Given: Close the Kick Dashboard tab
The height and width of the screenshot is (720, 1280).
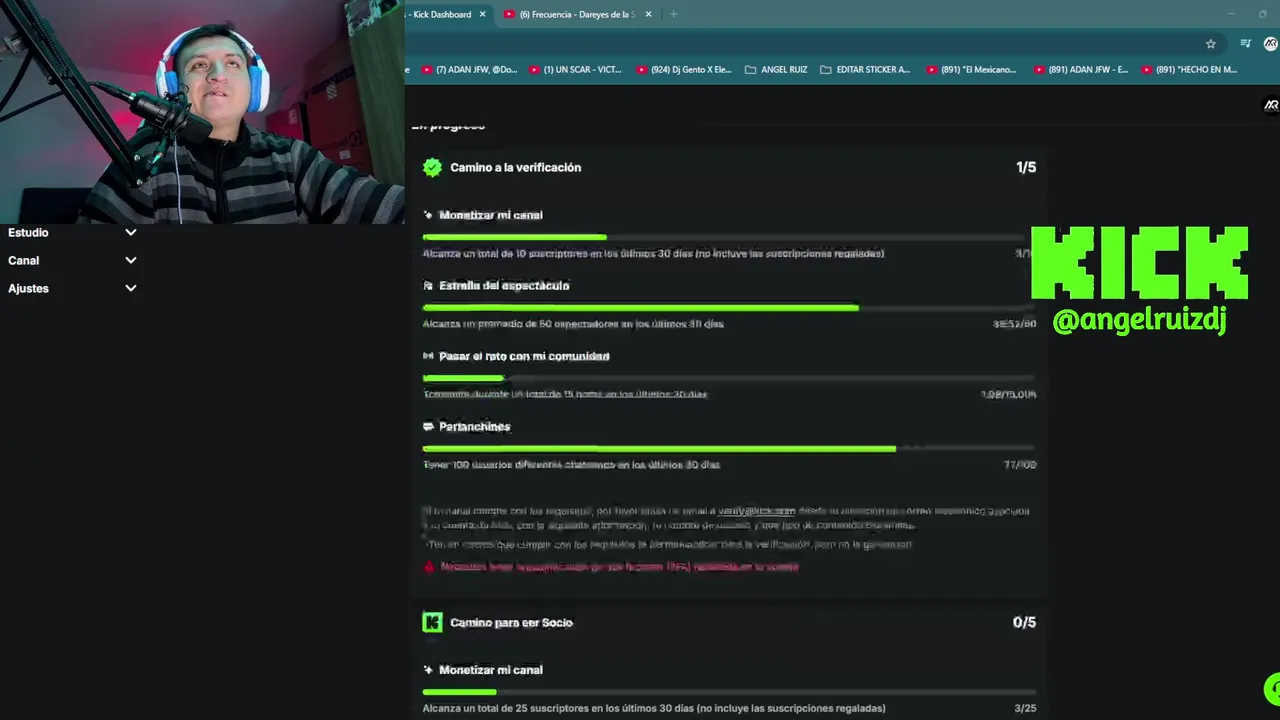Looking at the screenshot, I should [x=482, y=14].
